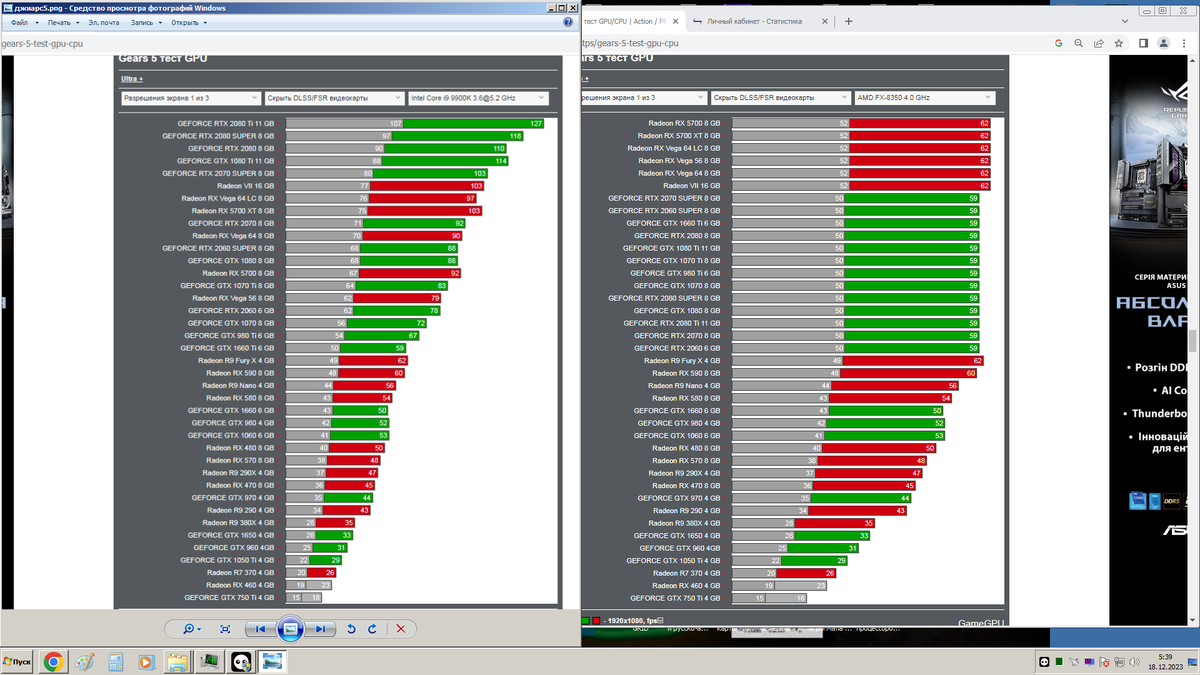Click the show desktop icon in the tray
Image resolution: width=1200 pixels, height=675 pixels.
coord(1194,662)
